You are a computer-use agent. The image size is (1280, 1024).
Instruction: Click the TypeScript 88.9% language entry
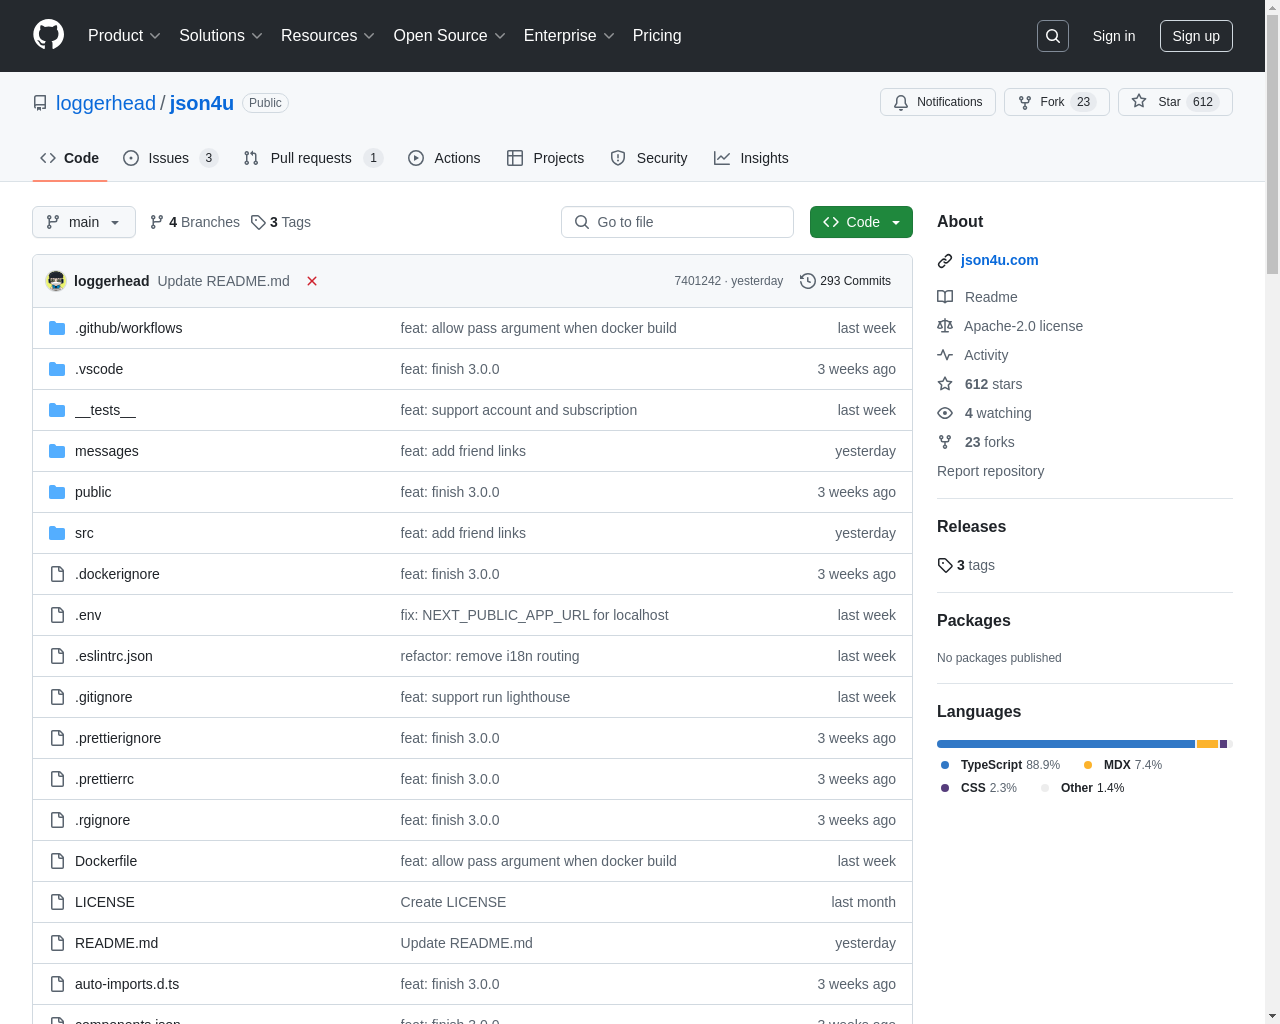click(x=1000, y=765)
